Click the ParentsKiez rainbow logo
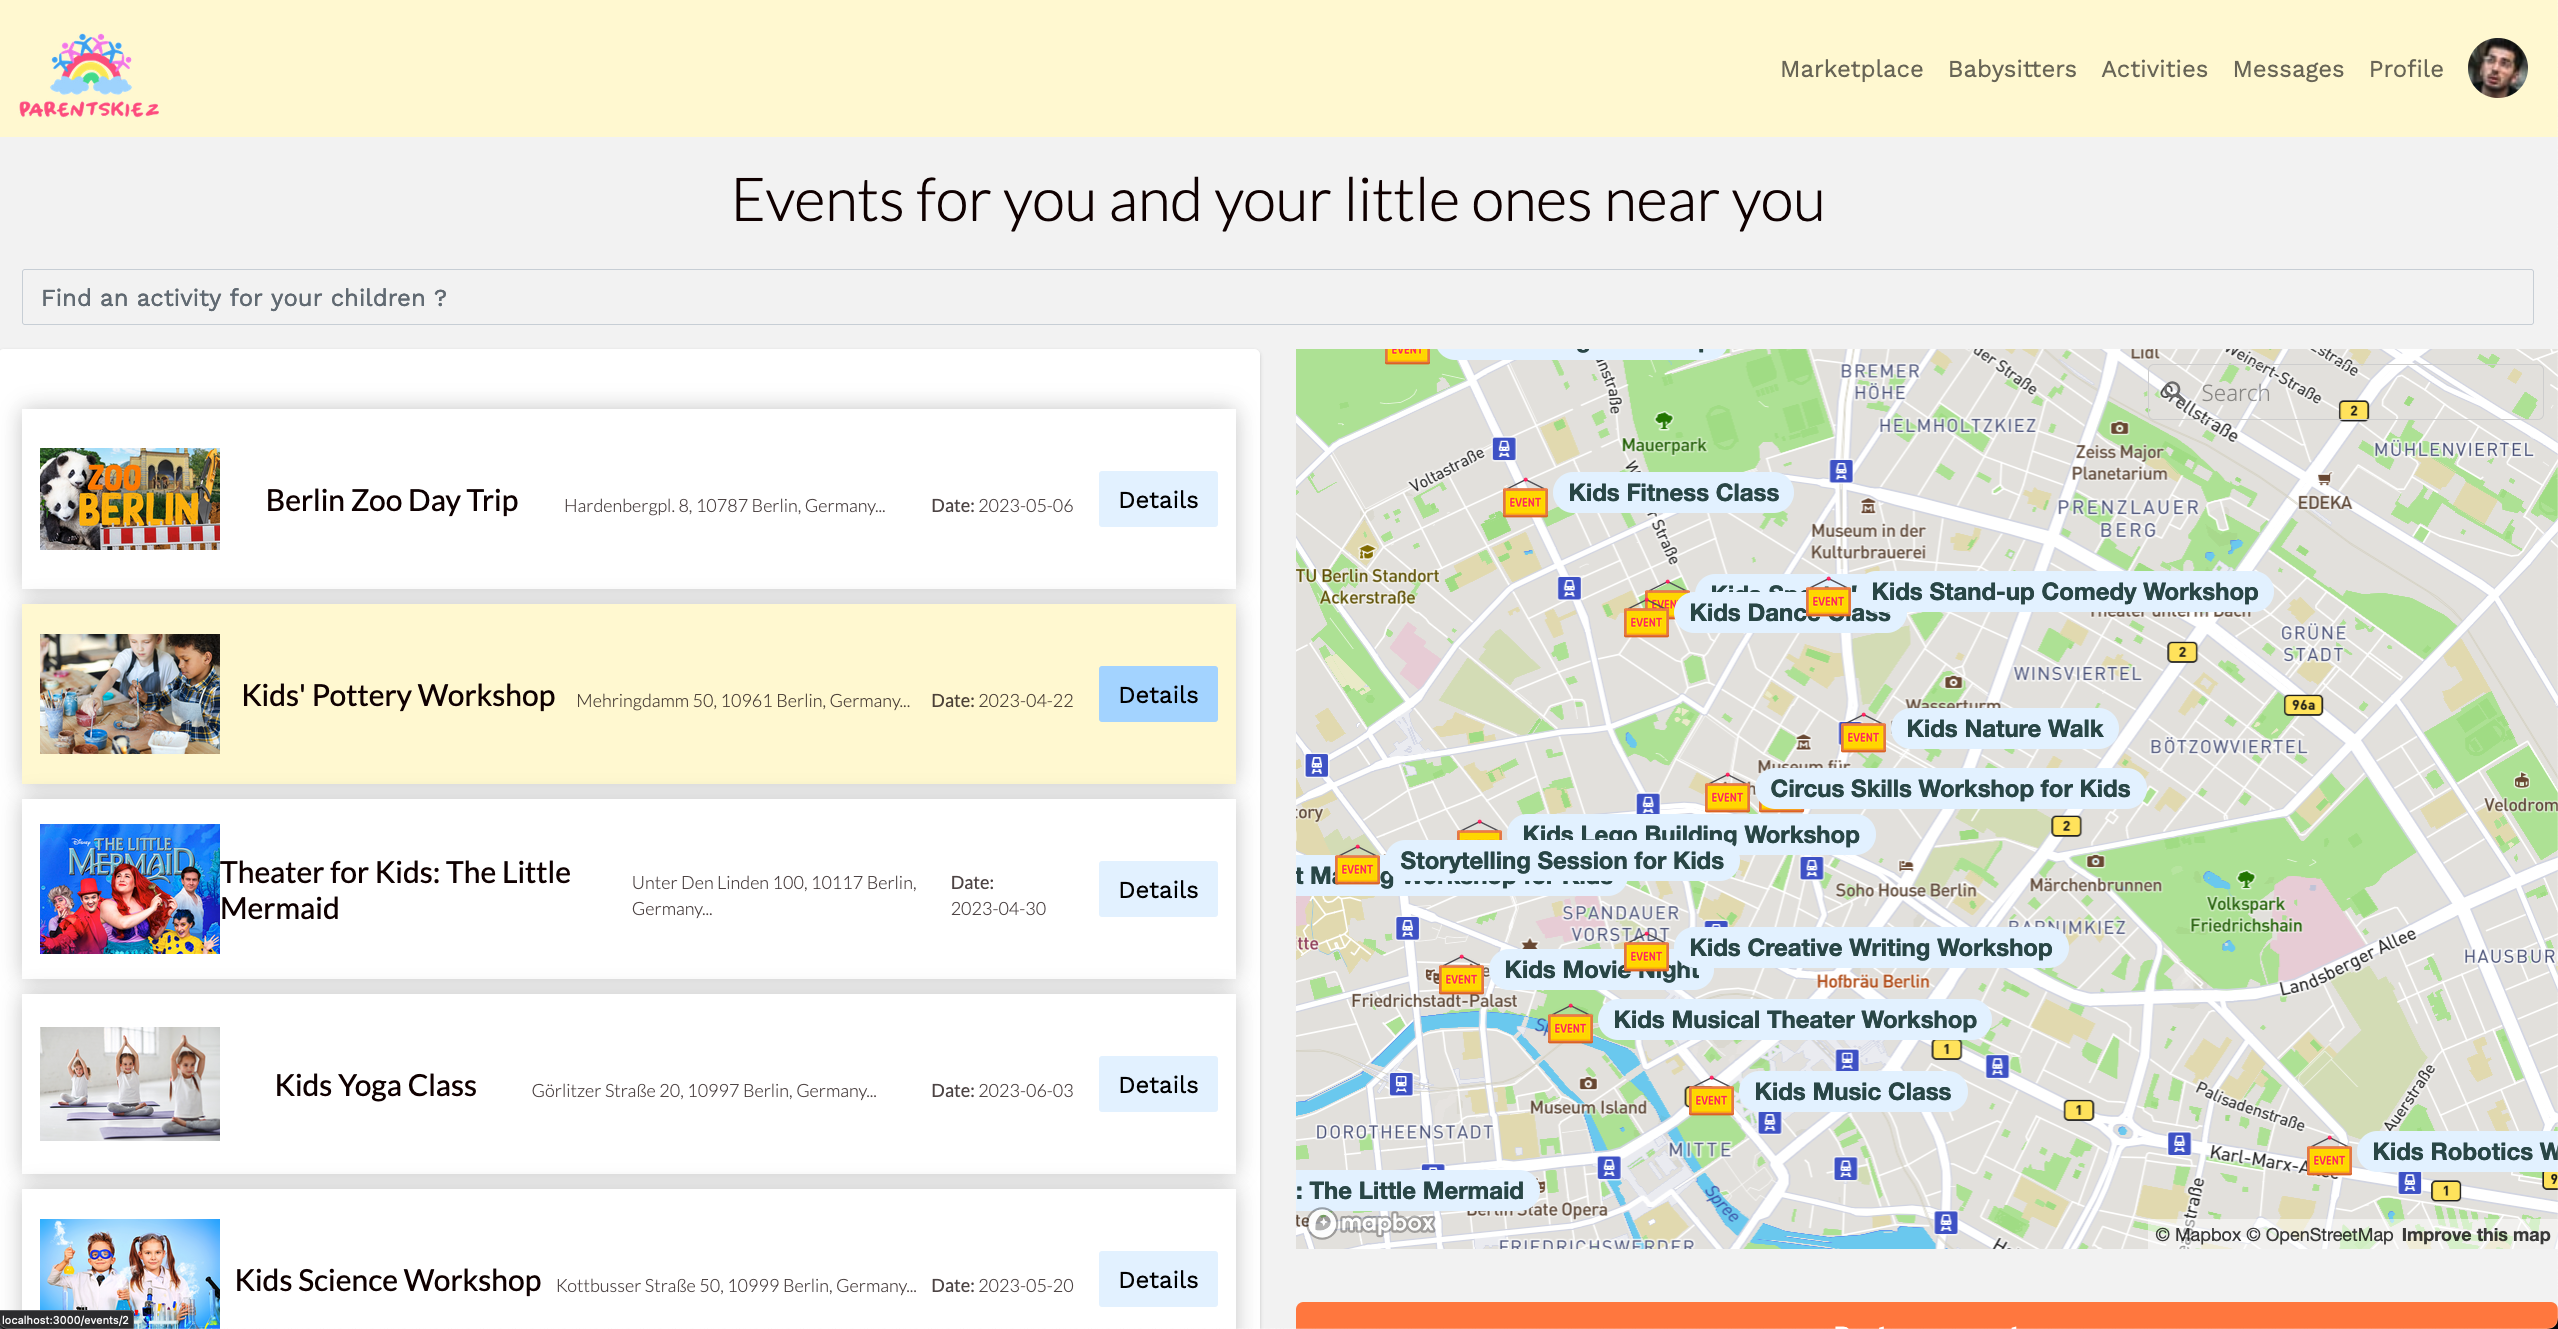This screenshot has width=2558, height=1329. (x=89, y=75)
